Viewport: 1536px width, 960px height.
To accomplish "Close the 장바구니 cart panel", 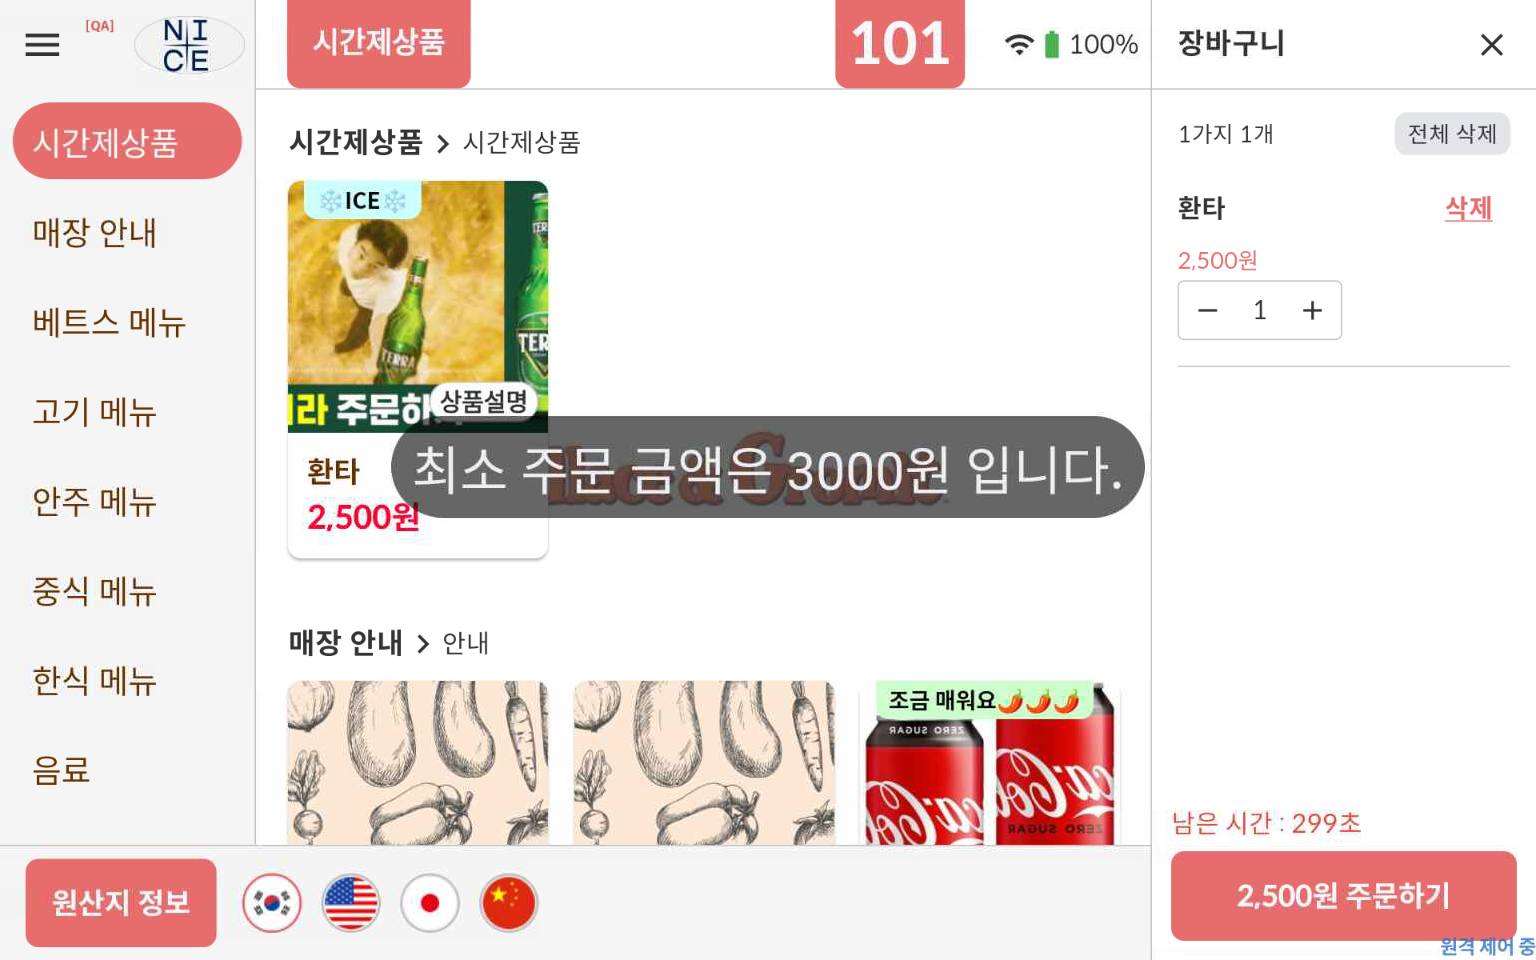I will point(1491,45).
